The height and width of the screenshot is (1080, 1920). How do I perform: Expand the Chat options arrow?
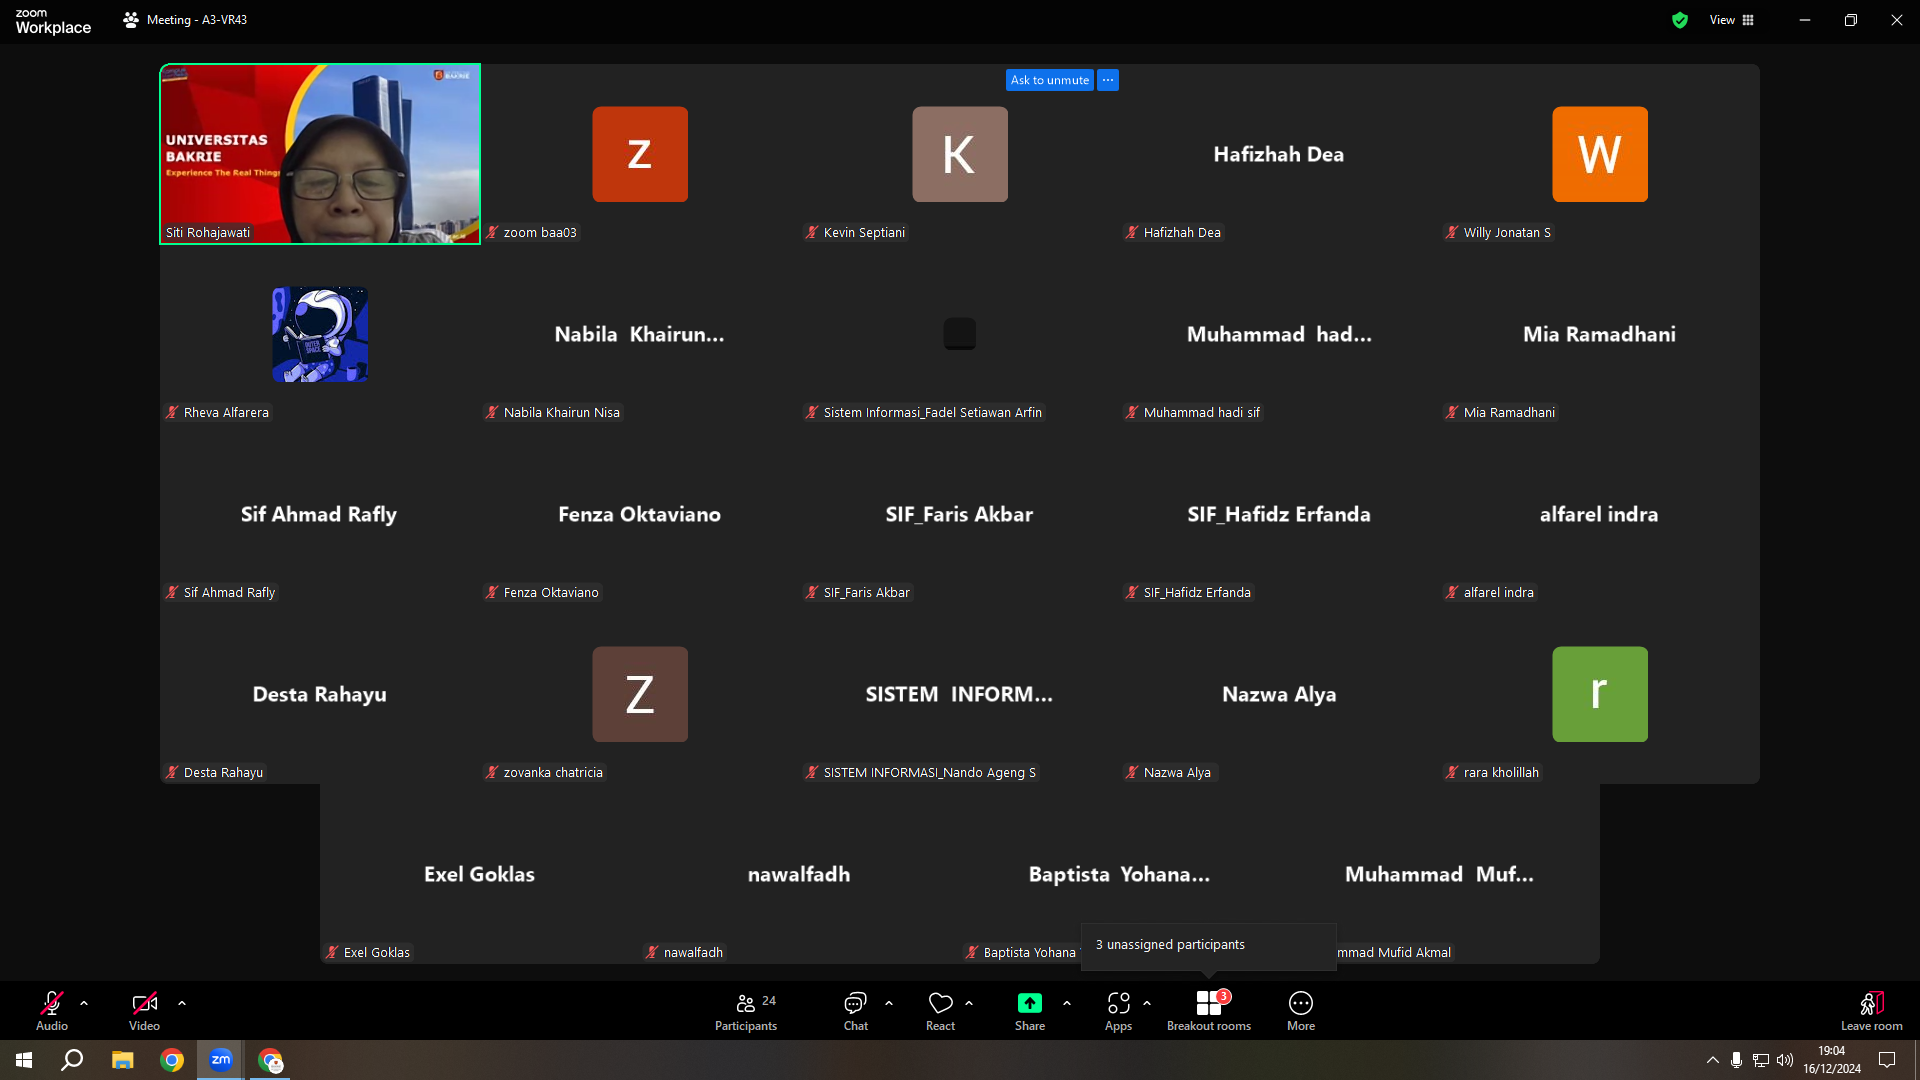tap(889, 1003)
